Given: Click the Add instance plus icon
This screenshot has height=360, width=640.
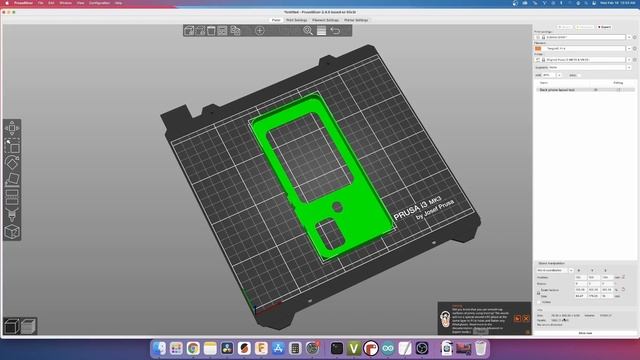Looking at the screenshot, I should click(x=260, y=31).
